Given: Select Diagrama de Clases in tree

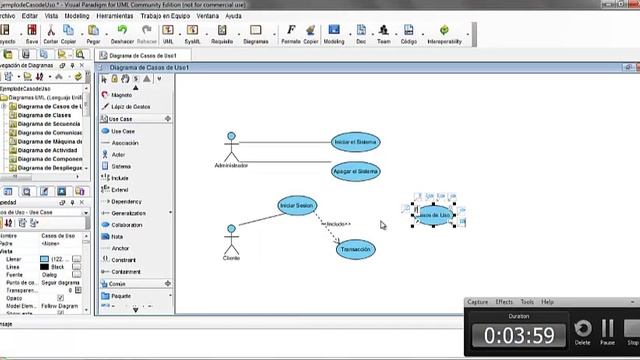Looking at the screenshot, I should click(x=44, y=115).
